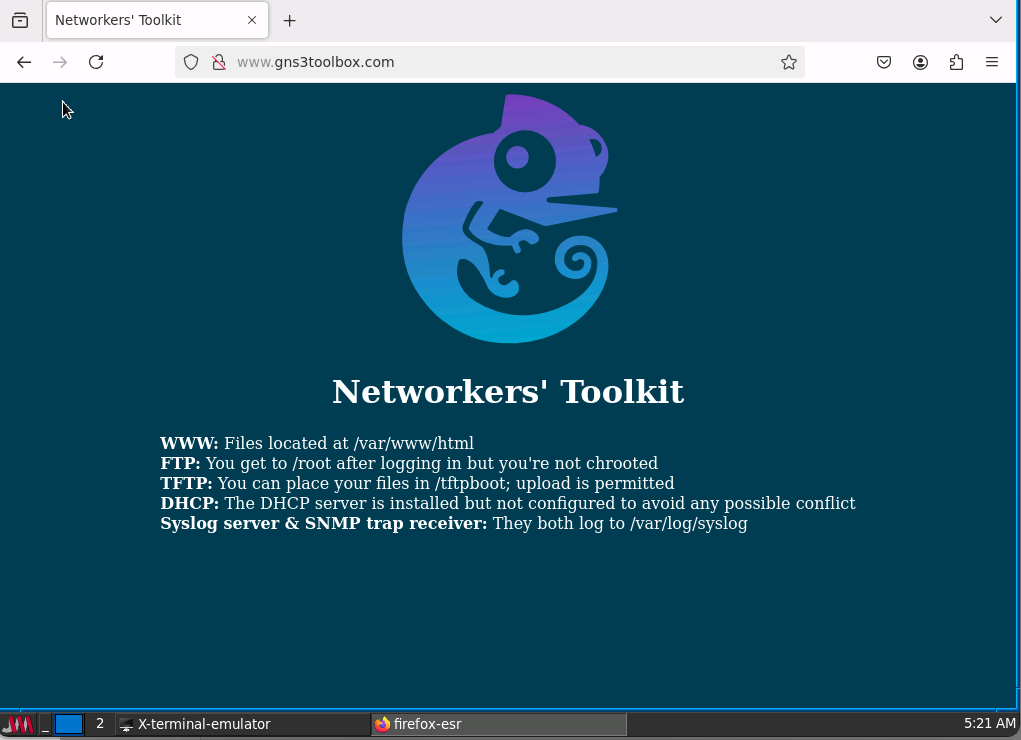1021x740 pixels.
Task: Switch to workspace 2 in the pager
Action: click(x=100, y=724)
